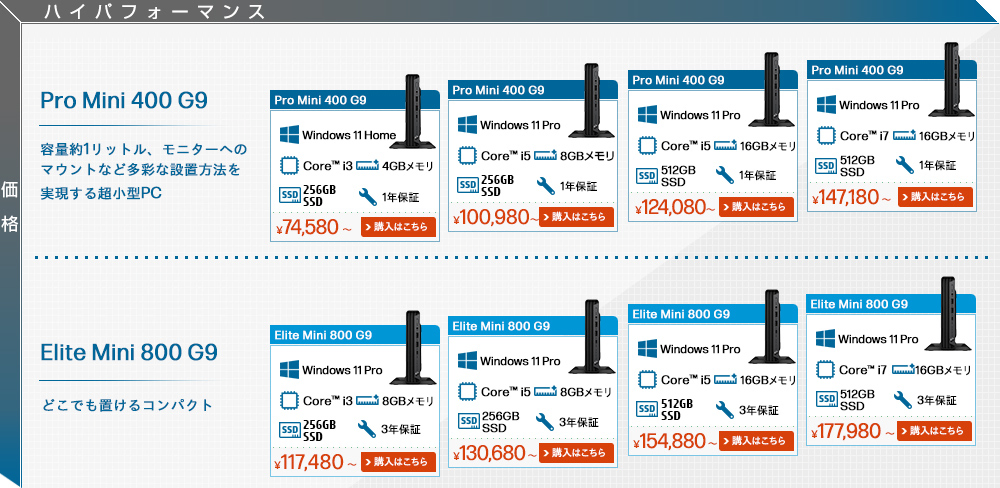
Task: Click the 3年保証 wrench icon in the ¥117,480 card
Action: click(368, 429)
